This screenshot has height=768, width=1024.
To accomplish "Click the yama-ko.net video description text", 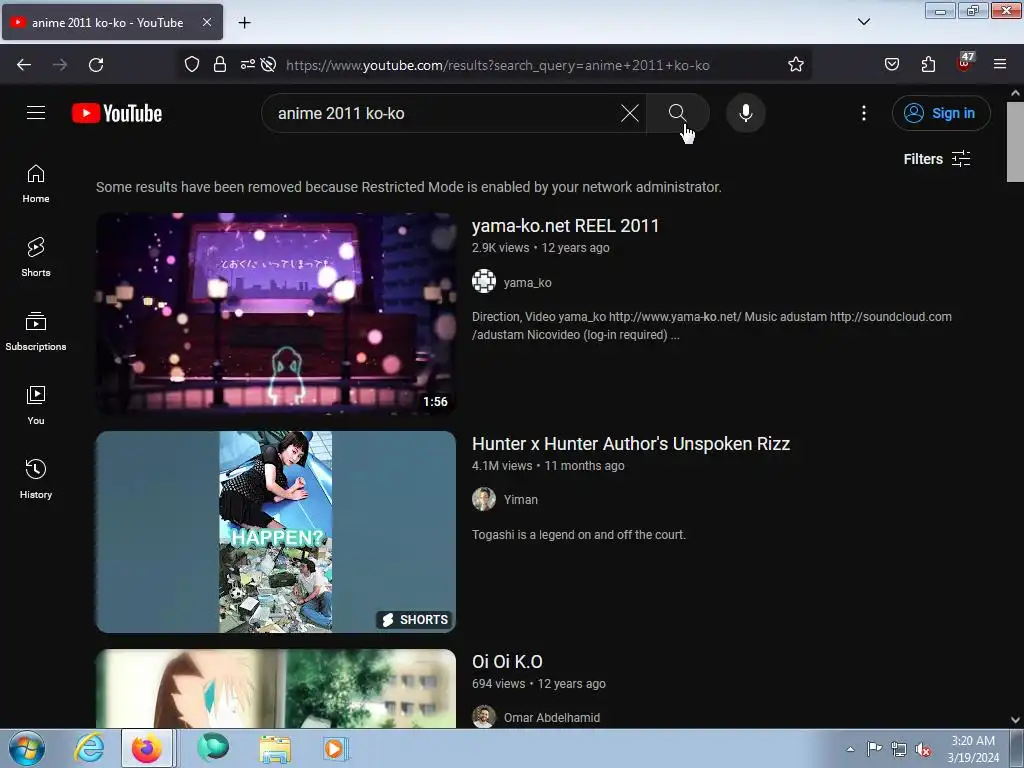I will tap(712, 326).
